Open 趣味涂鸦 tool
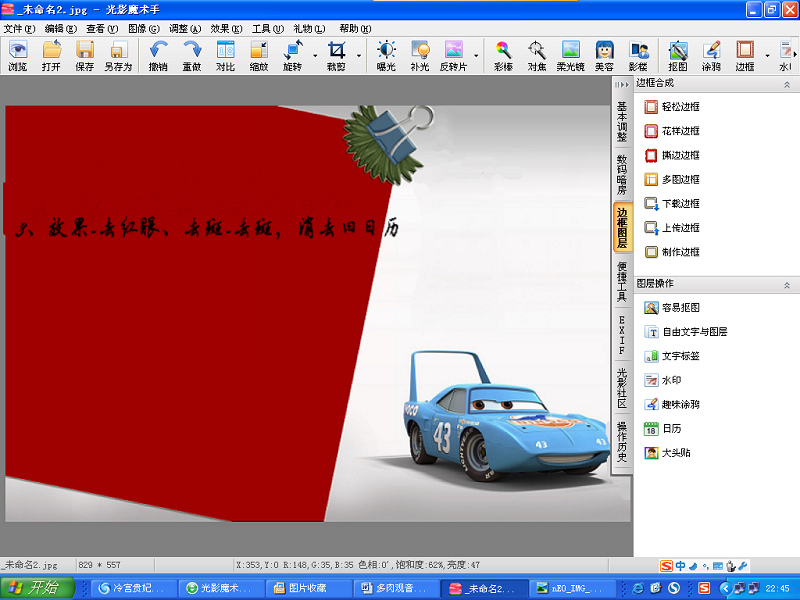Screen dimensions: 800x600 coord(672,405)
